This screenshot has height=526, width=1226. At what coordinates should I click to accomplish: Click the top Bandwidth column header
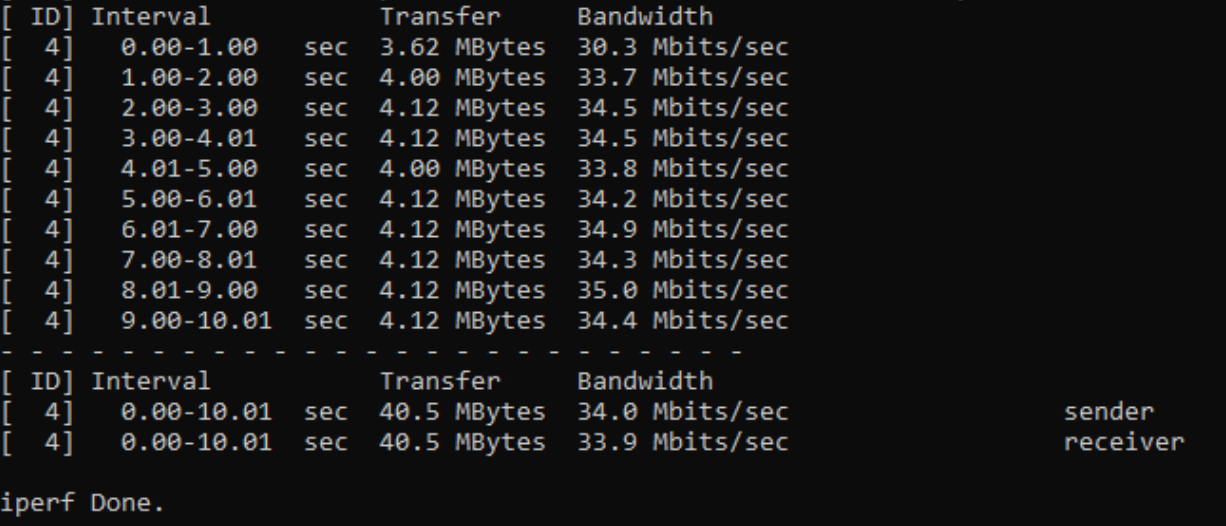645,16
